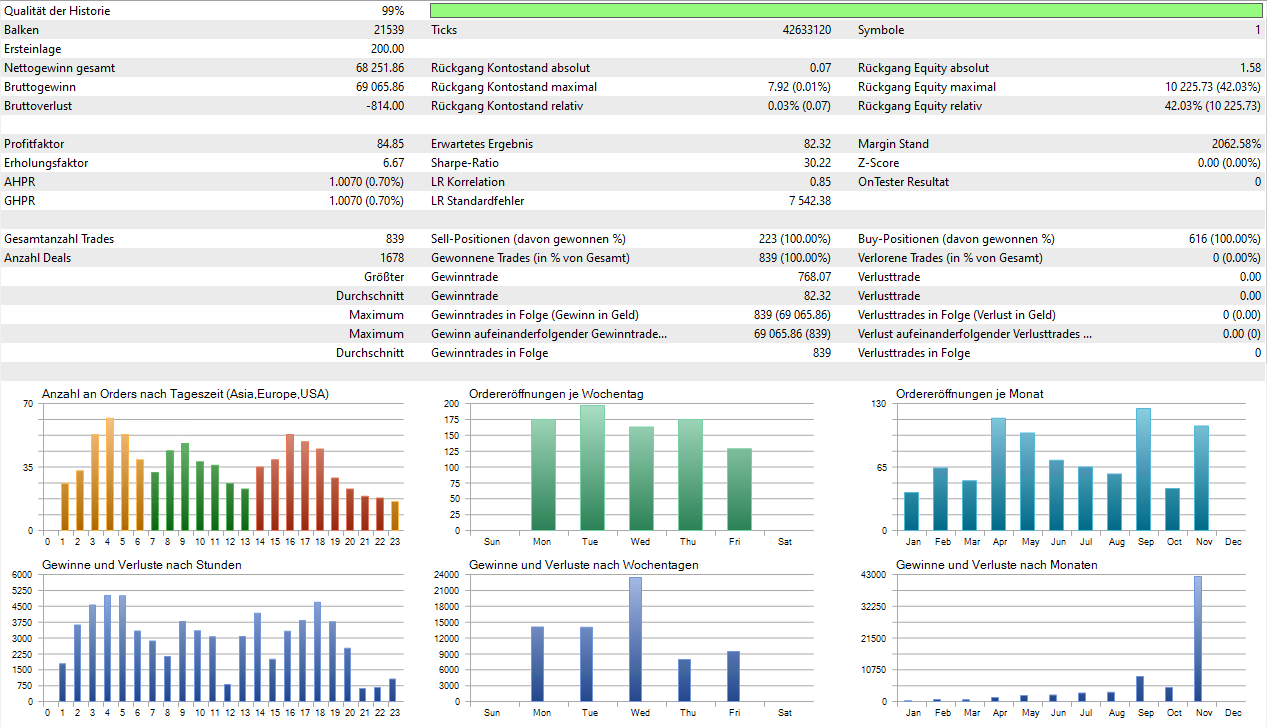Click the 'Ordereröffnungen je Monat' chart title
This screenshot has width=1267, height=727.
[970, 394]
